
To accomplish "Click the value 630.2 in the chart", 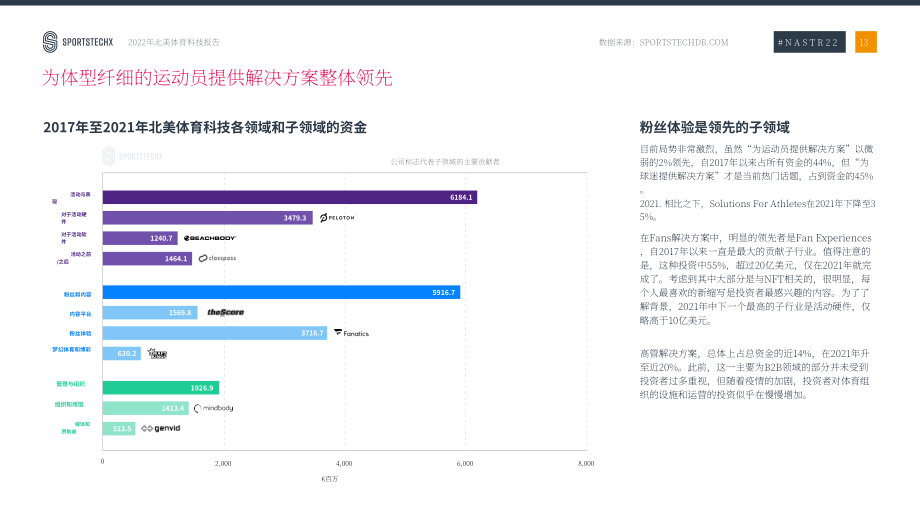I will [127, 354].
